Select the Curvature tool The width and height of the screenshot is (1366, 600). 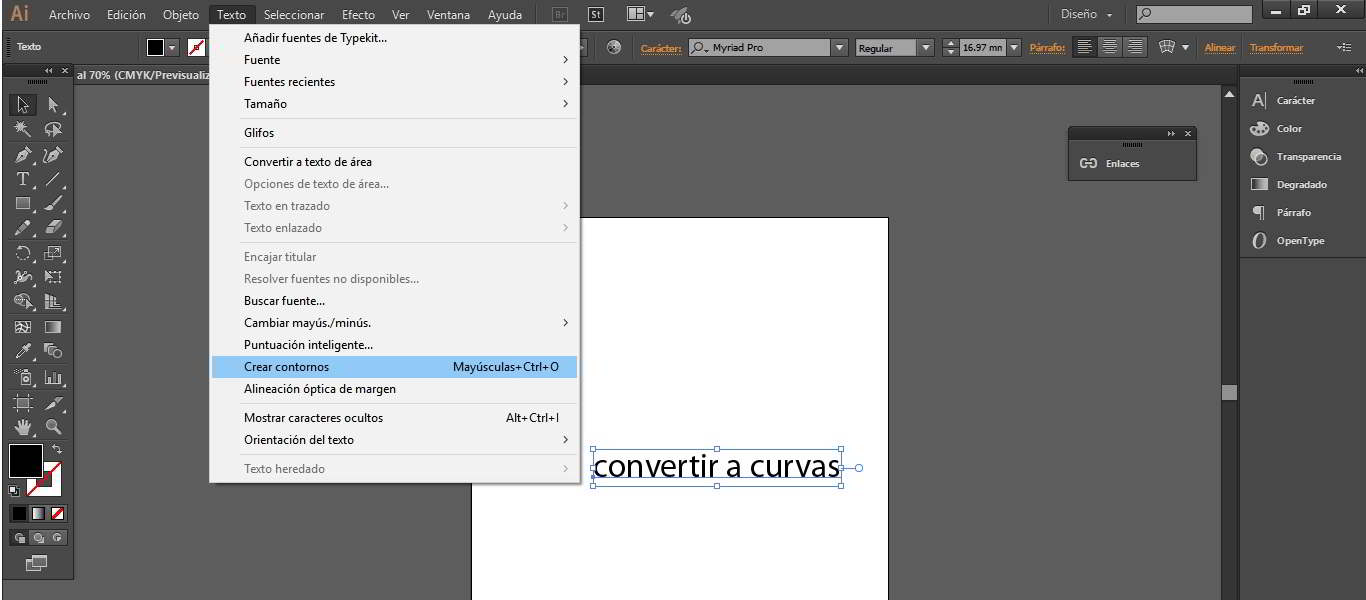point(53,155)
